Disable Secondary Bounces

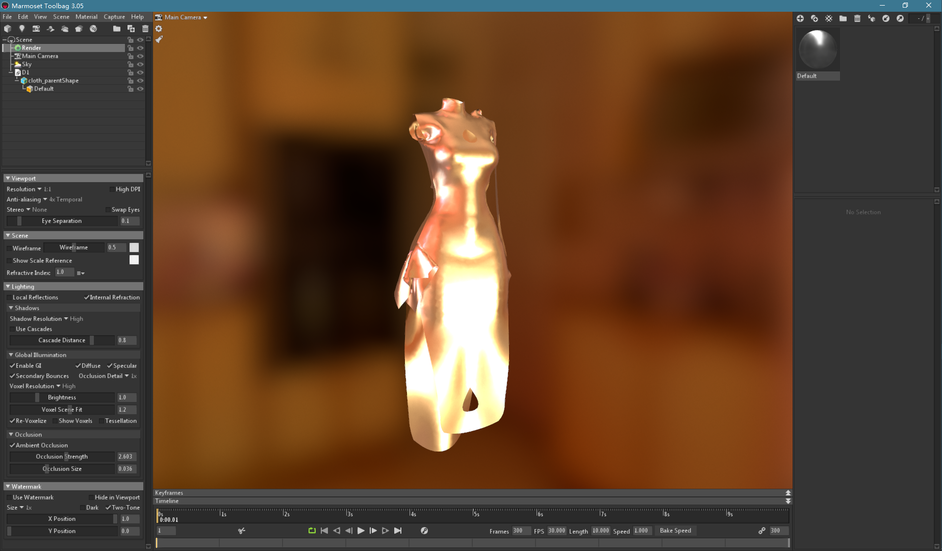12,376
